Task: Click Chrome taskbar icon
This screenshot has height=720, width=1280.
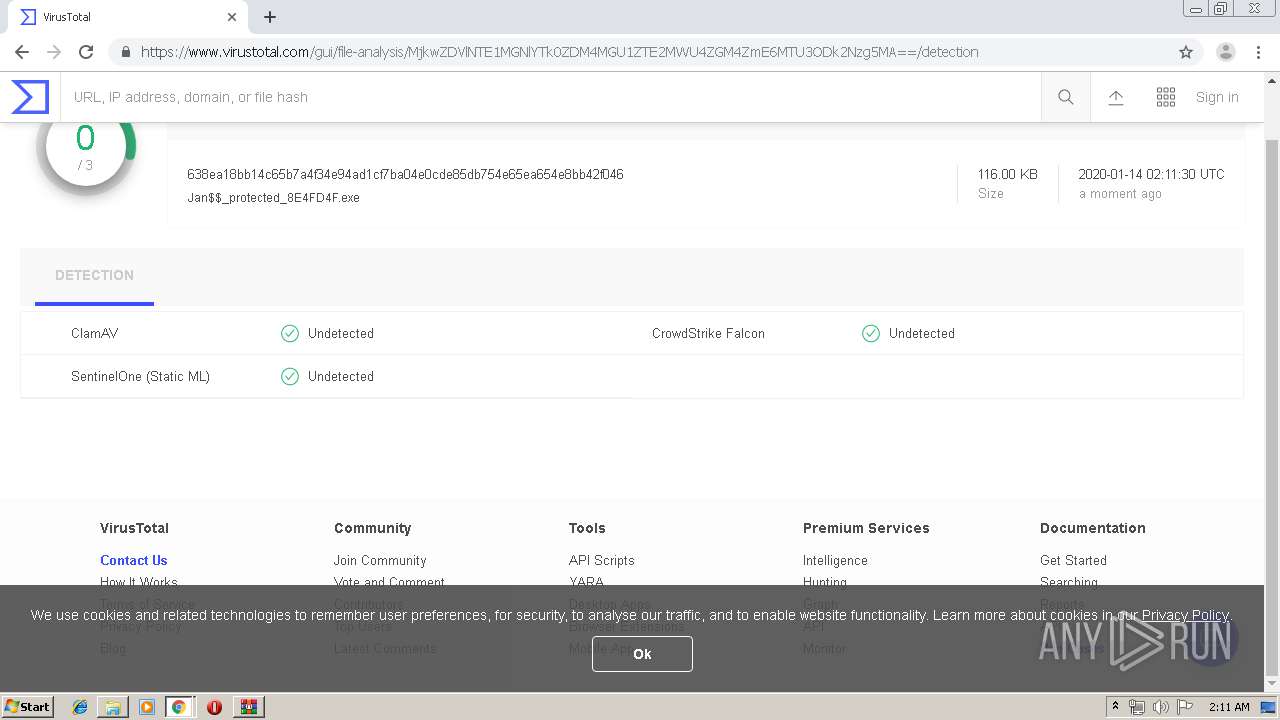Action: [x=179, y=707]
